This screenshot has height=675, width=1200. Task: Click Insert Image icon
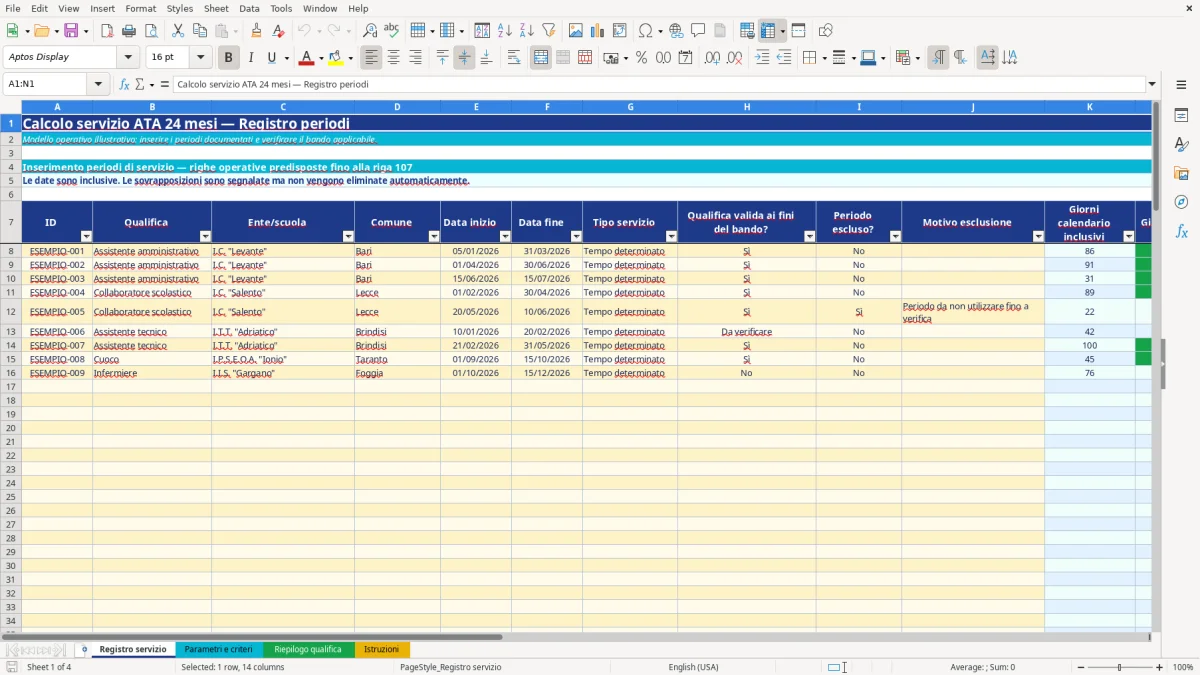576,31
